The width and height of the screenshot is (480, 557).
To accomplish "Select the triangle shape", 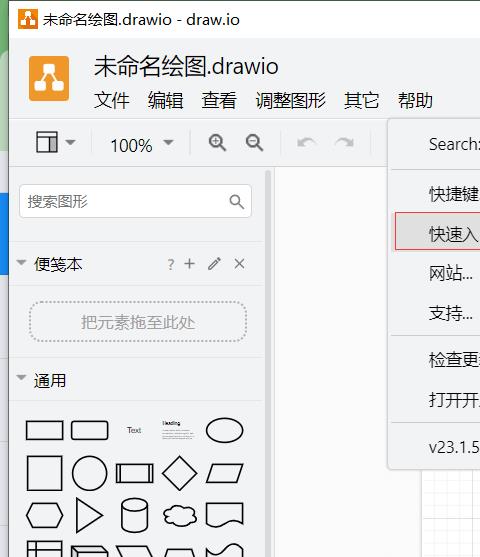I will point(90,515).
